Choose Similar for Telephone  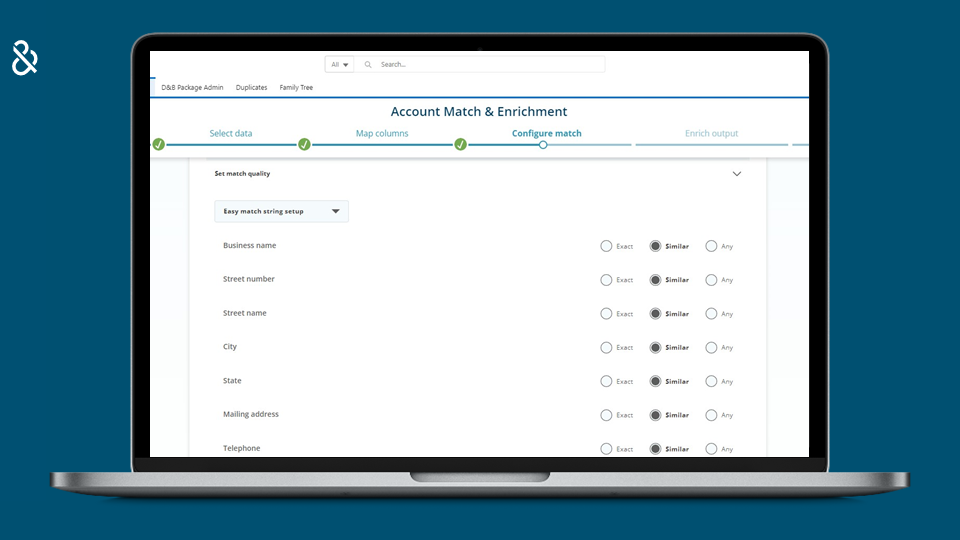(x=655, y=449)
